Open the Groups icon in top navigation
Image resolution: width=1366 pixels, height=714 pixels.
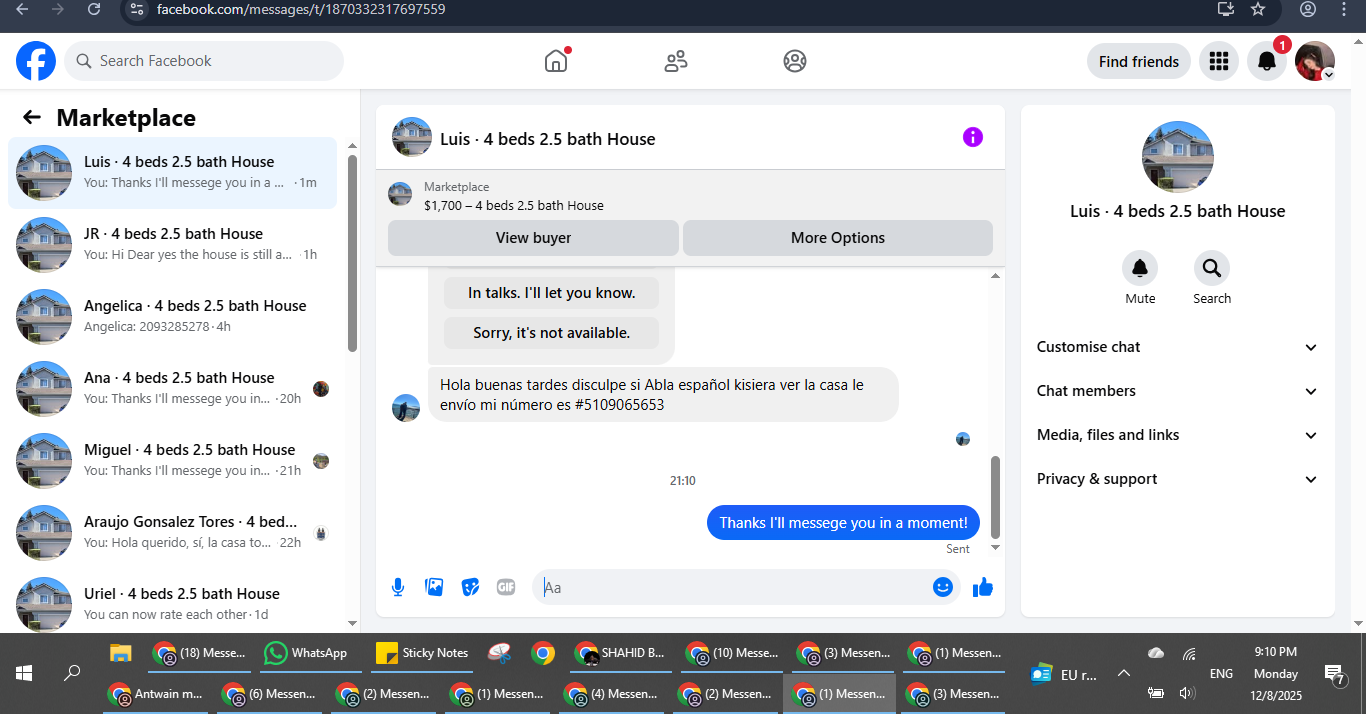[x=795, y=61]
